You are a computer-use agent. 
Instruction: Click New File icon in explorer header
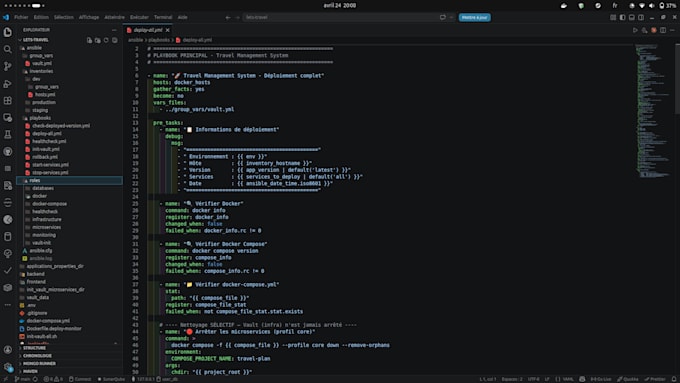89,40
